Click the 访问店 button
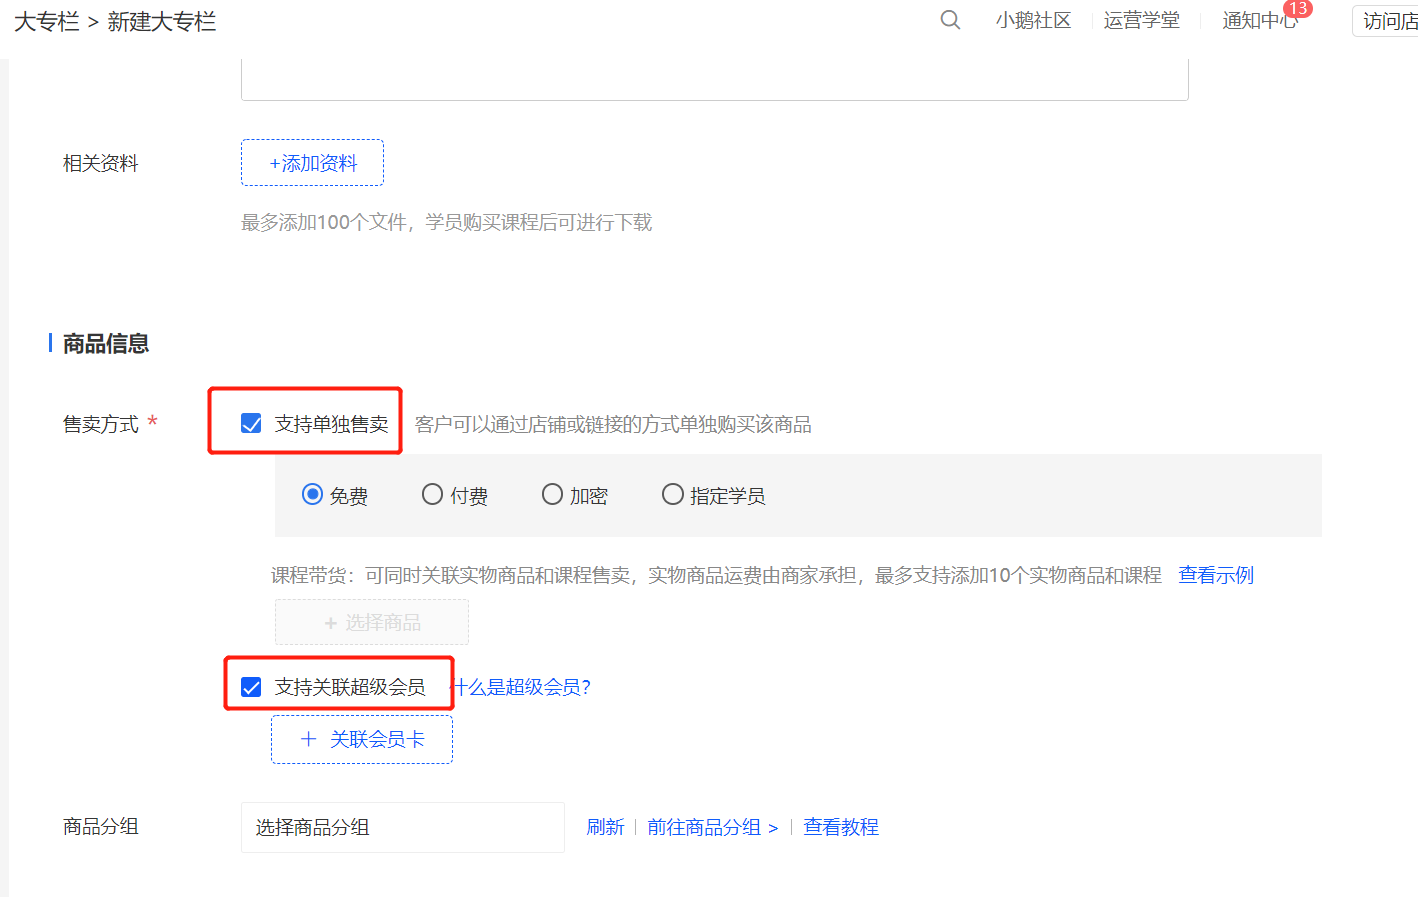 coord(1389,21)
